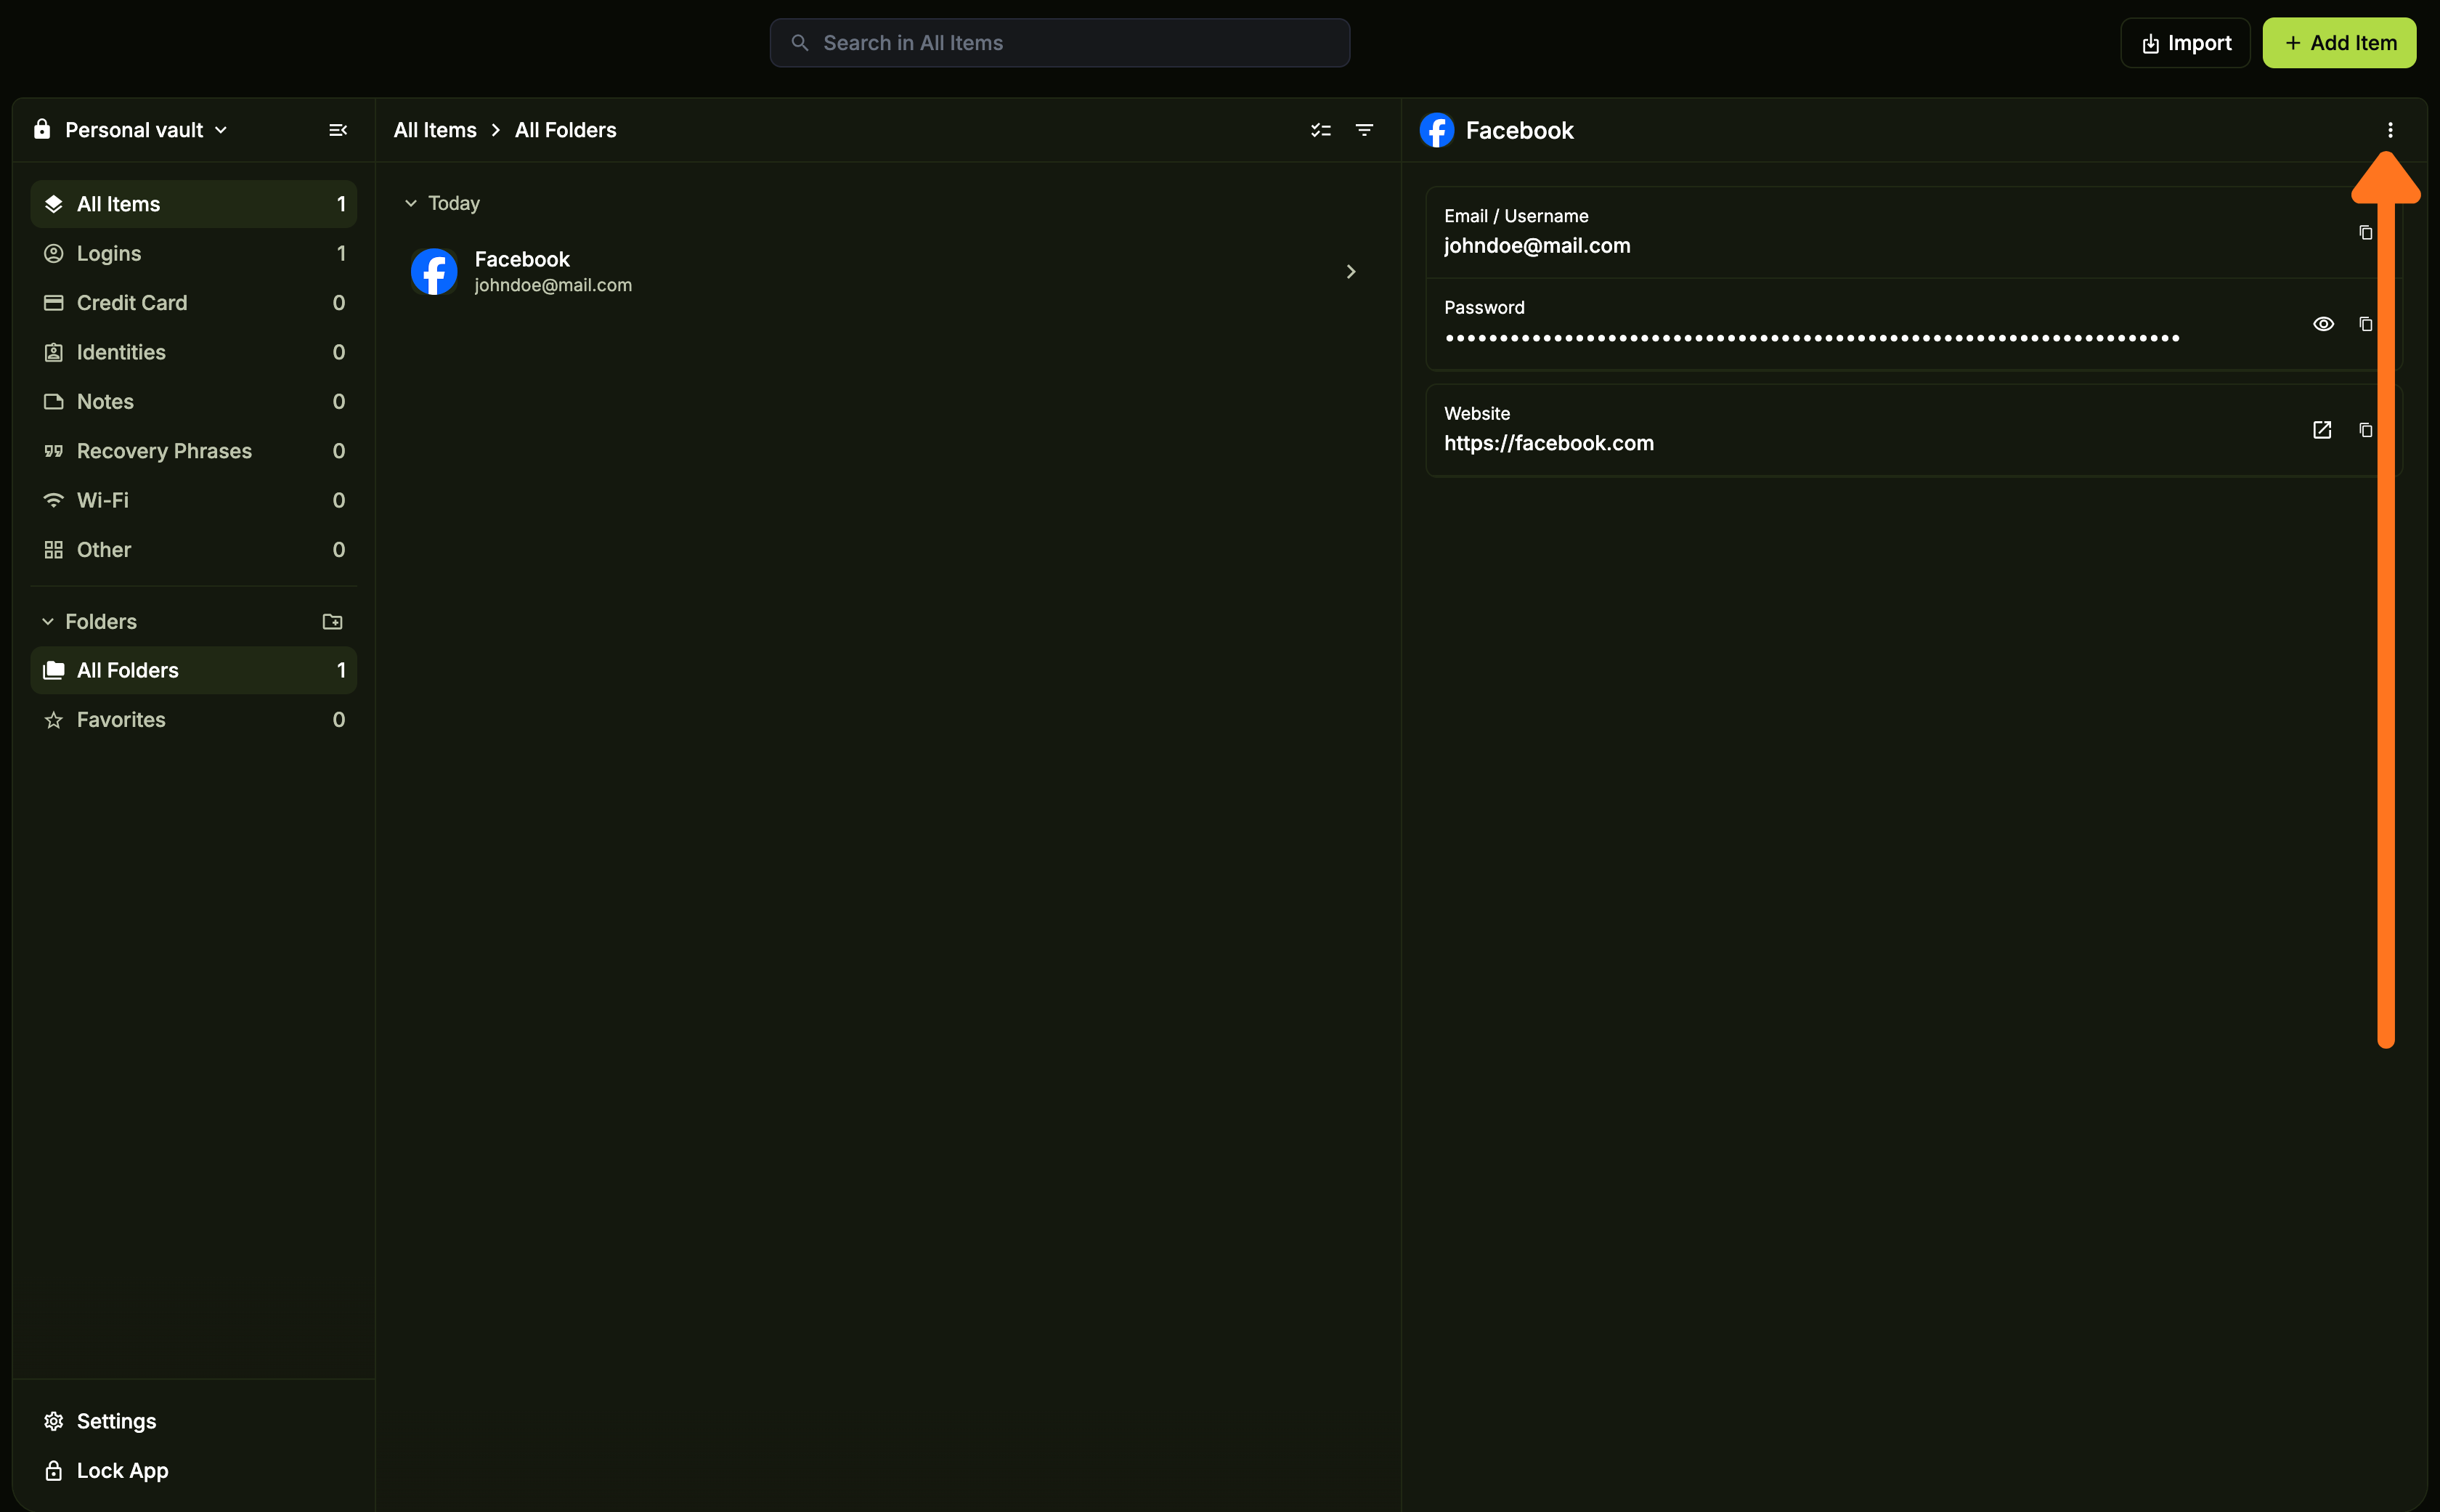Collapse the Folders section
The image size is (2440, 1512).
[x=48, y=620]
